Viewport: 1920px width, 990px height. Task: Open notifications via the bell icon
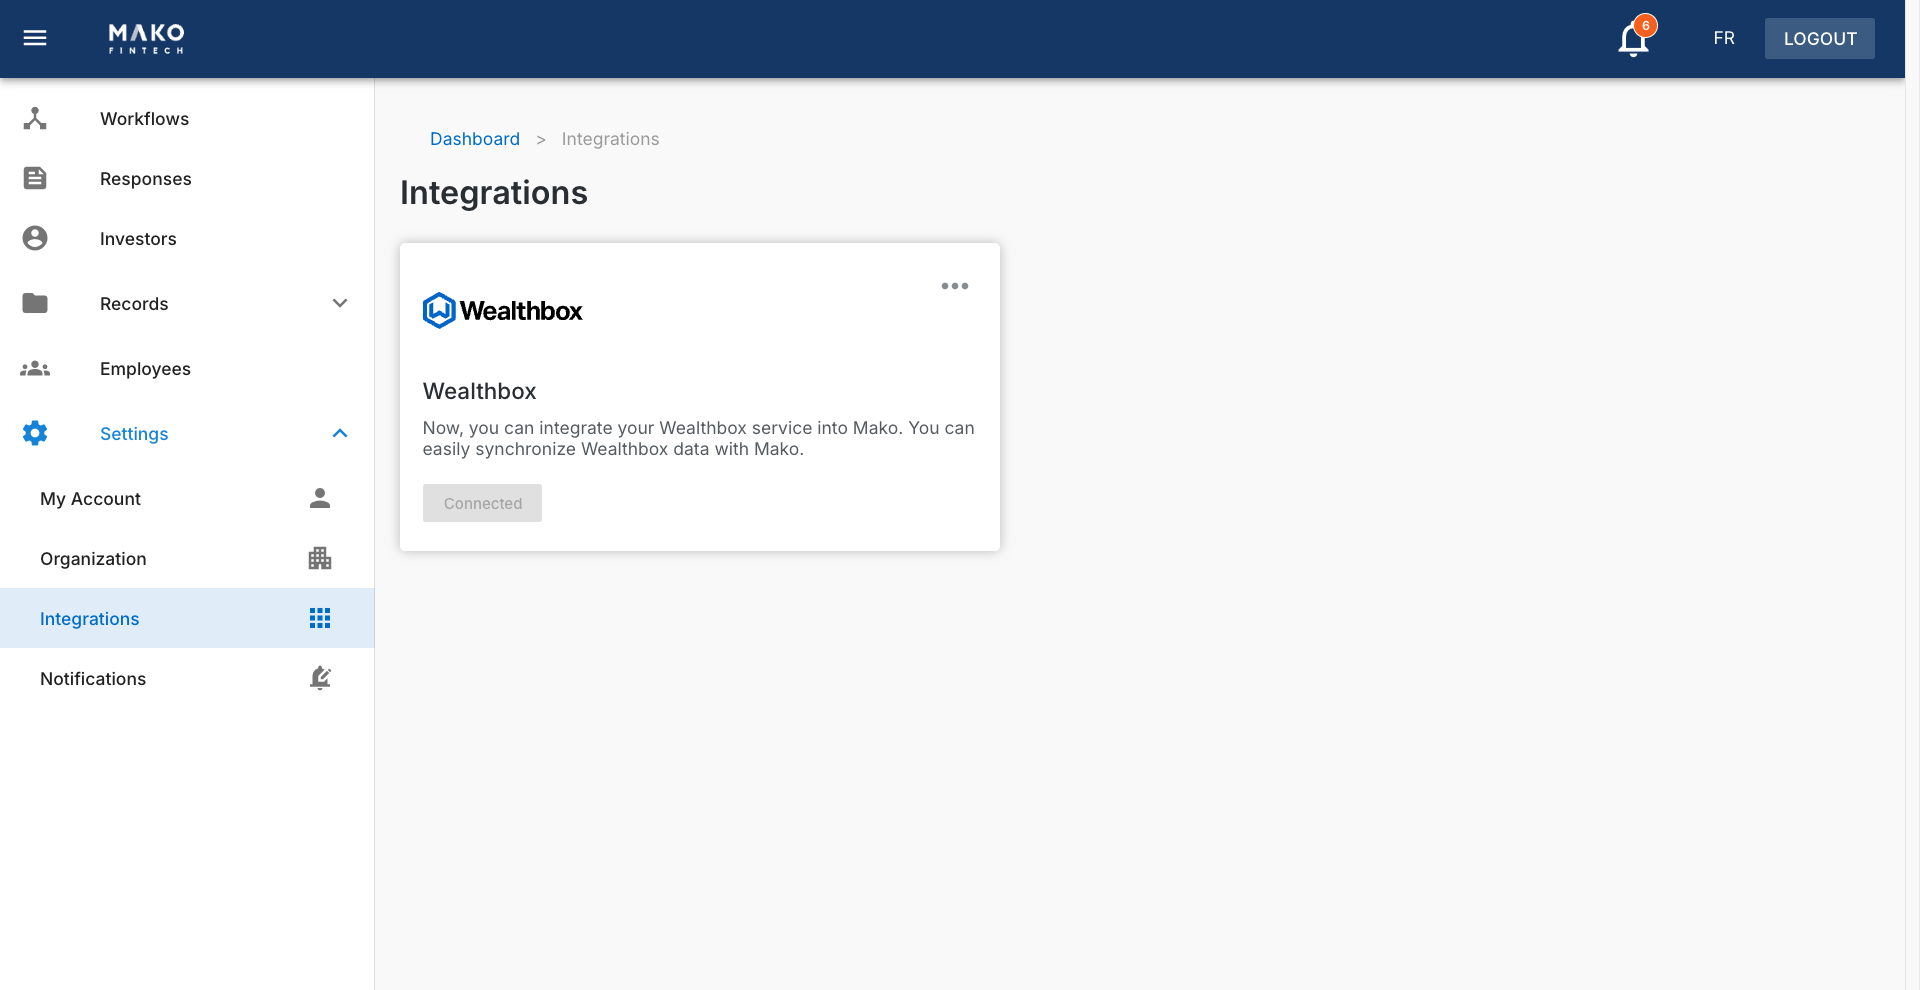tap(1632, 38)
